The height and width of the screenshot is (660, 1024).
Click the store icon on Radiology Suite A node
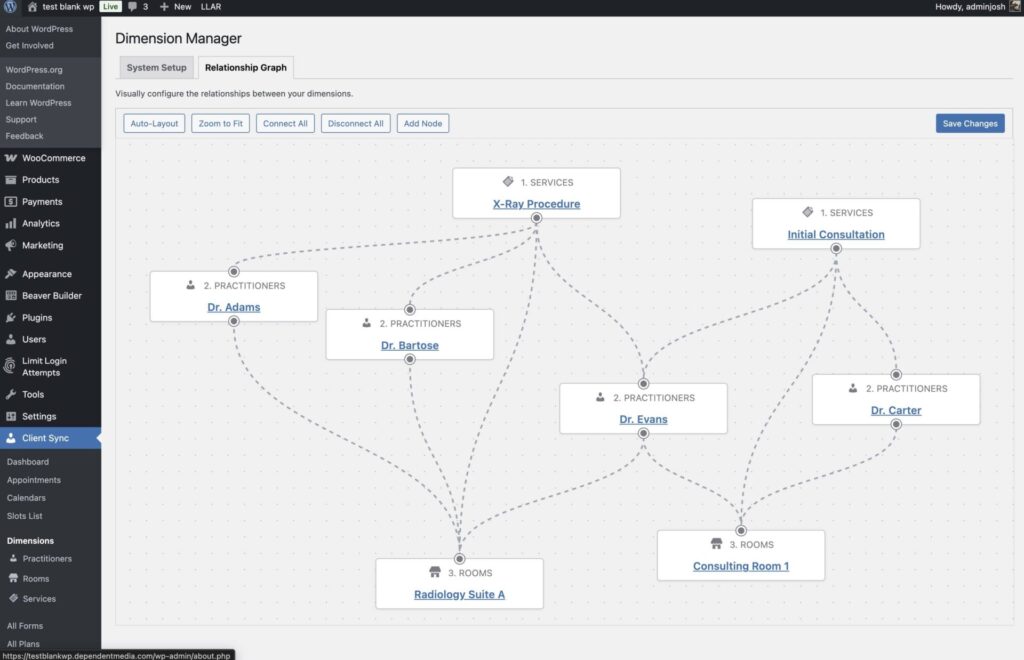pyautogui.click(x=434, y=573)
